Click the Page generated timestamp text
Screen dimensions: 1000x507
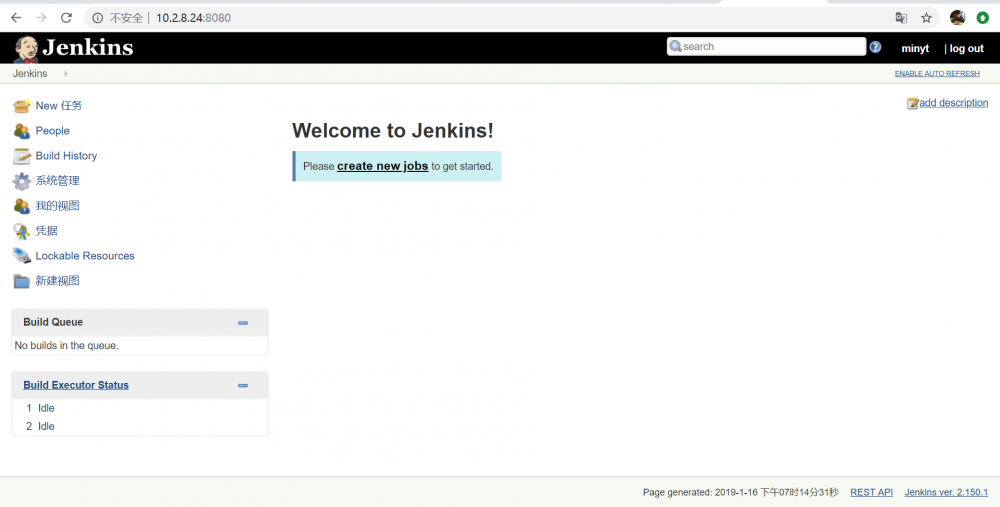tap(740, 492)
